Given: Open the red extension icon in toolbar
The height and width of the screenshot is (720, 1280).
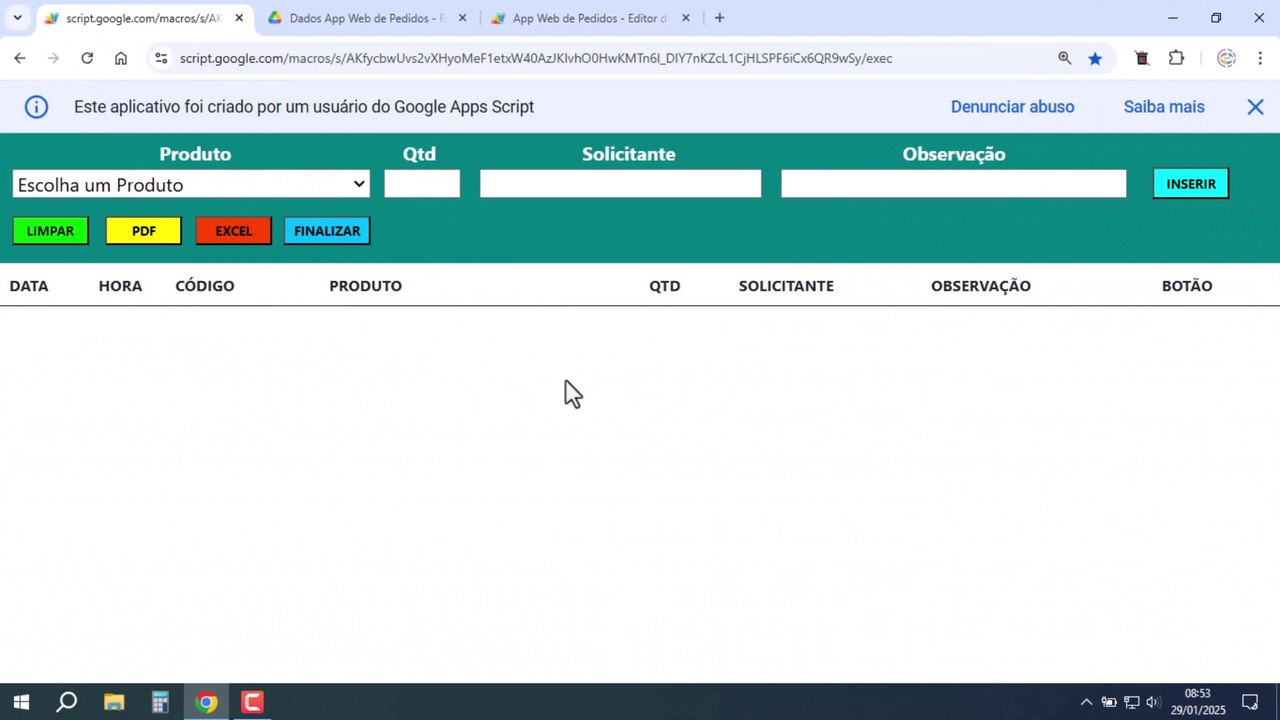Looking at the screenshot, I should (1142, 58).
